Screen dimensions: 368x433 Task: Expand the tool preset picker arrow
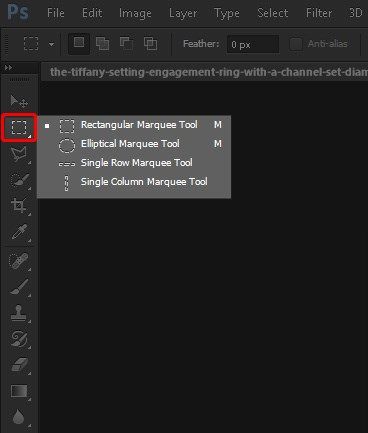click(x=51, y=44)
